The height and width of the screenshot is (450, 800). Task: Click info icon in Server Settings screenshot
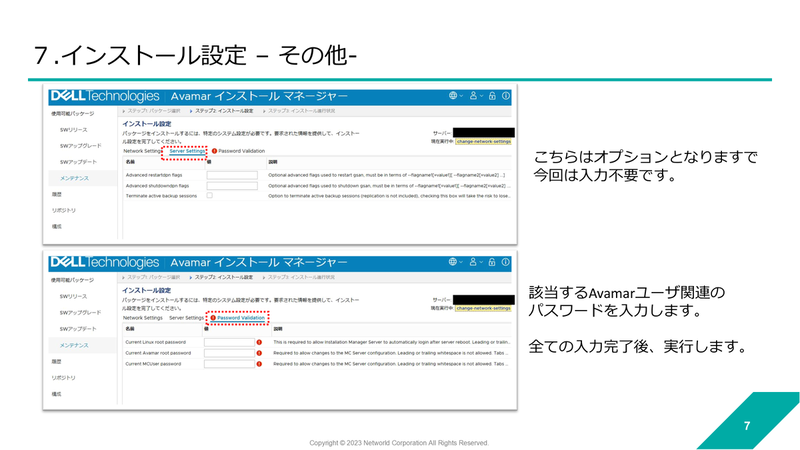click(506, 95)
